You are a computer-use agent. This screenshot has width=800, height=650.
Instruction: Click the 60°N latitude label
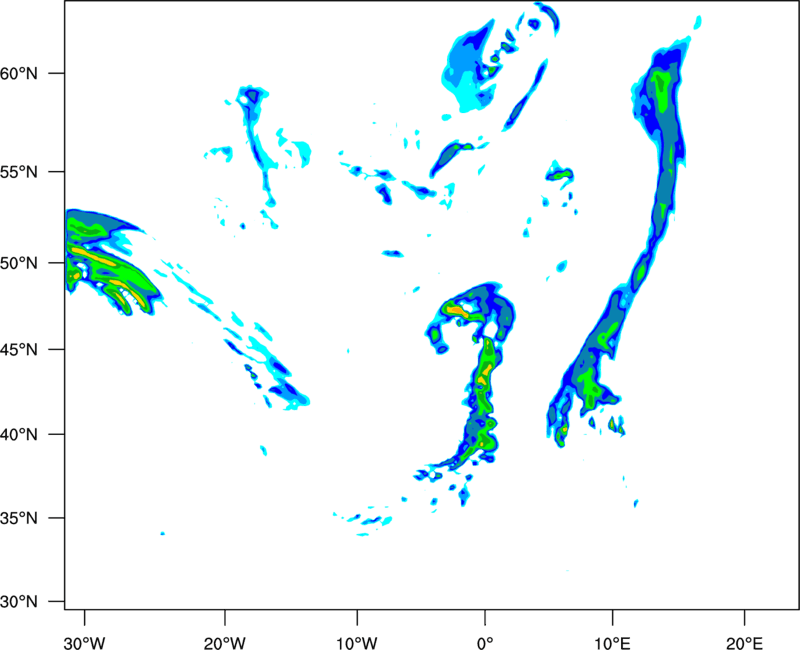[19, 73]
